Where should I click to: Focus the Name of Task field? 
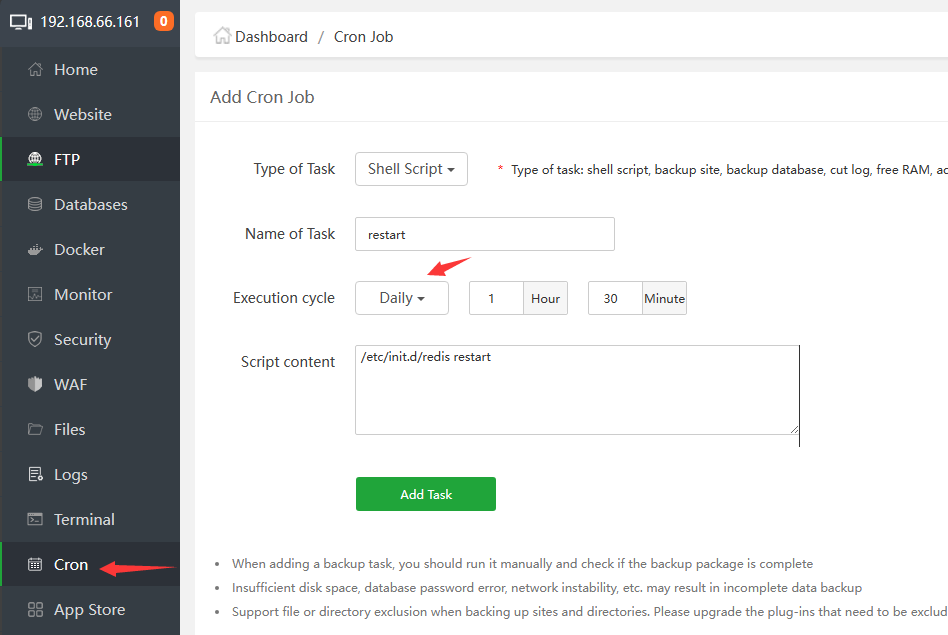pyautogui.click(x=485, y=234)
